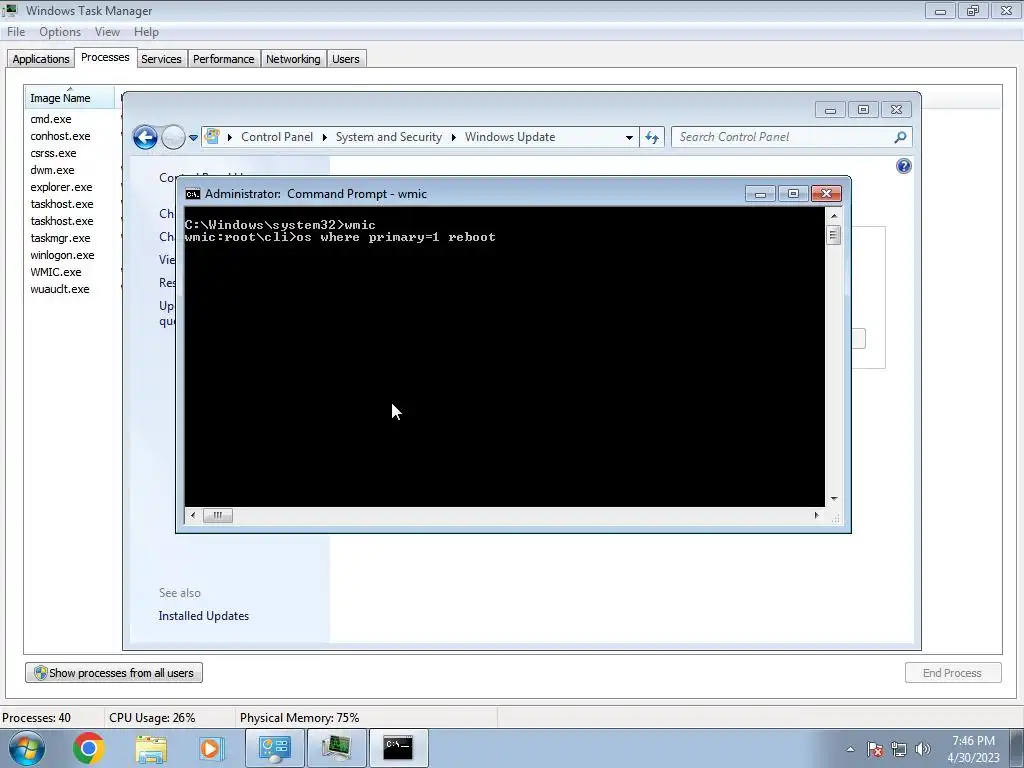1024x768 pixels.
Task: Select conhost.exe in process list
Action: [60, 136]
